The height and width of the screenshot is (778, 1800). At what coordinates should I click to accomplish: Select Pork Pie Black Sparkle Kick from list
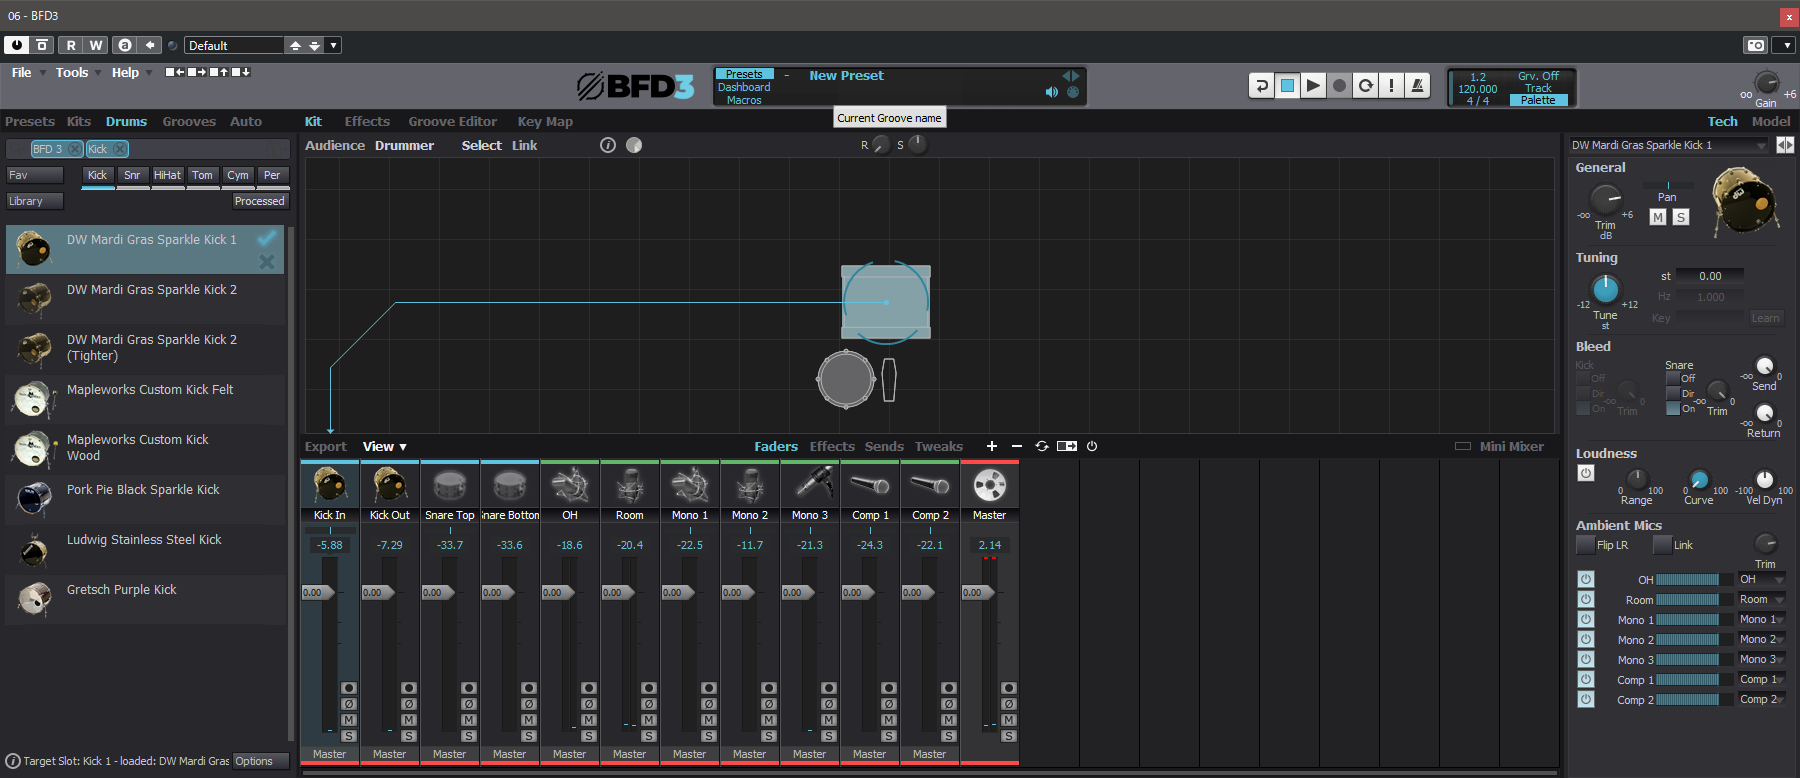tap(145, 499)
